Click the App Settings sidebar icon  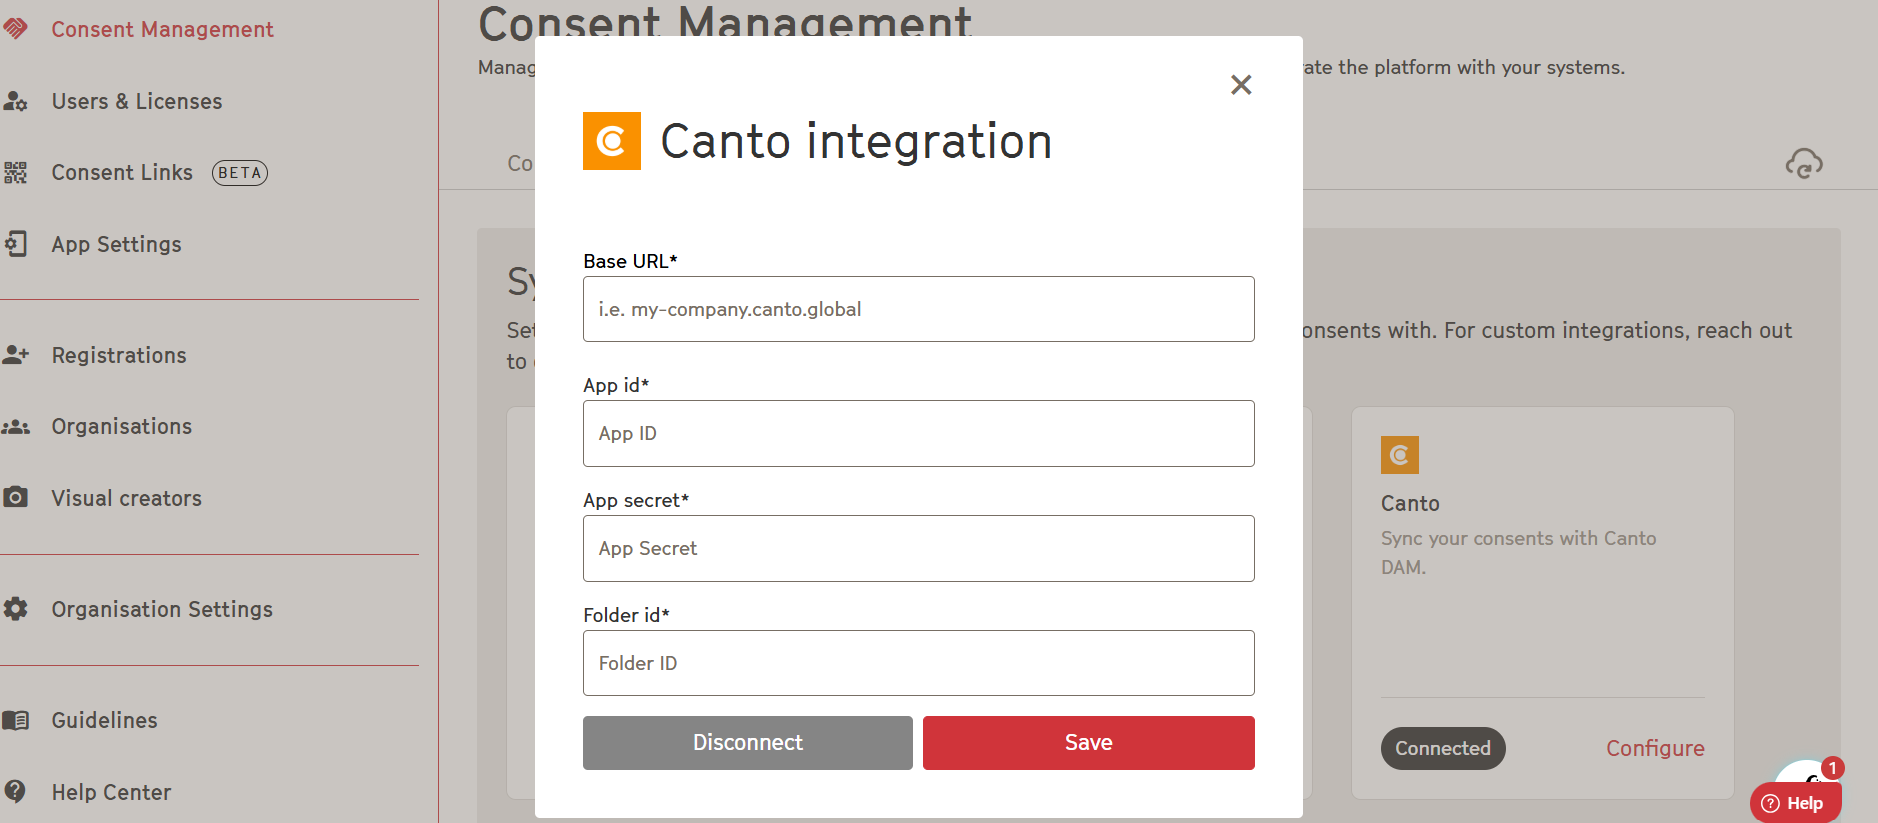coord(16,244)
